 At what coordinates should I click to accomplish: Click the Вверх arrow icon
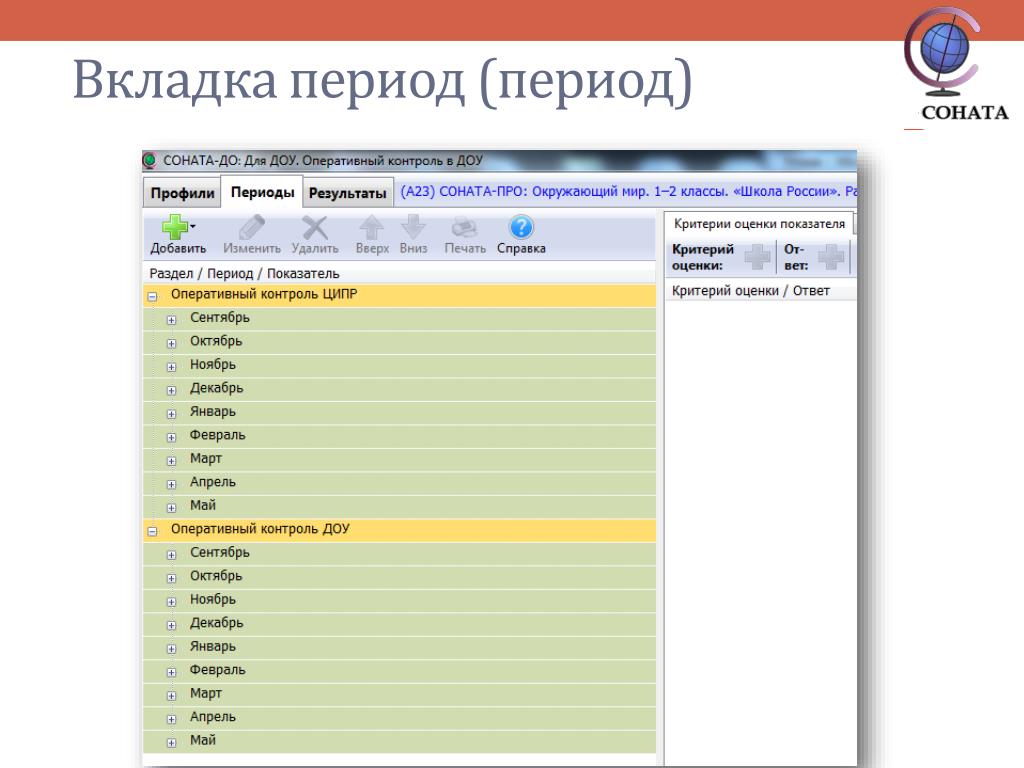click(x=372, y=227)
